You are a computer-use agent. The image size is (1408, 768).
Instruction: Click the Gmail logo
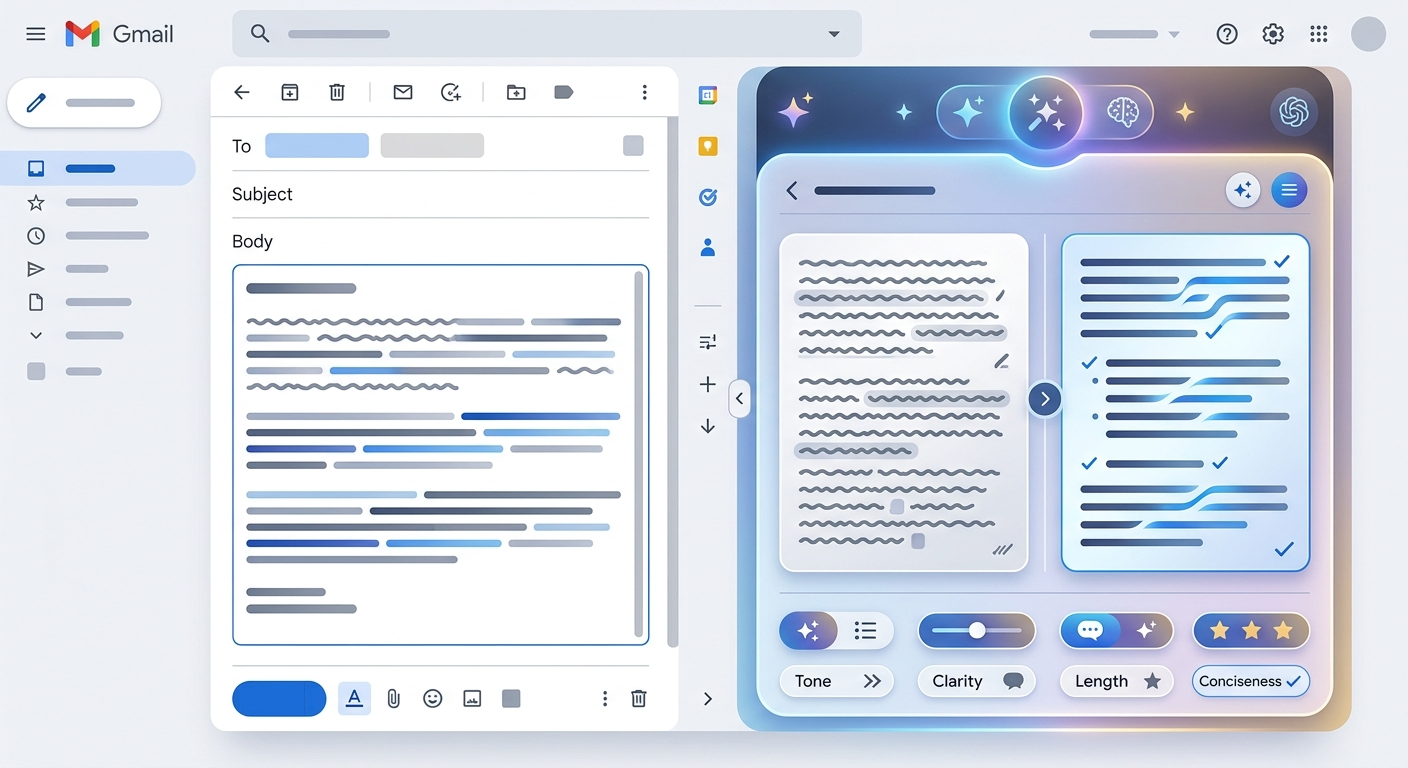point(120,34)
